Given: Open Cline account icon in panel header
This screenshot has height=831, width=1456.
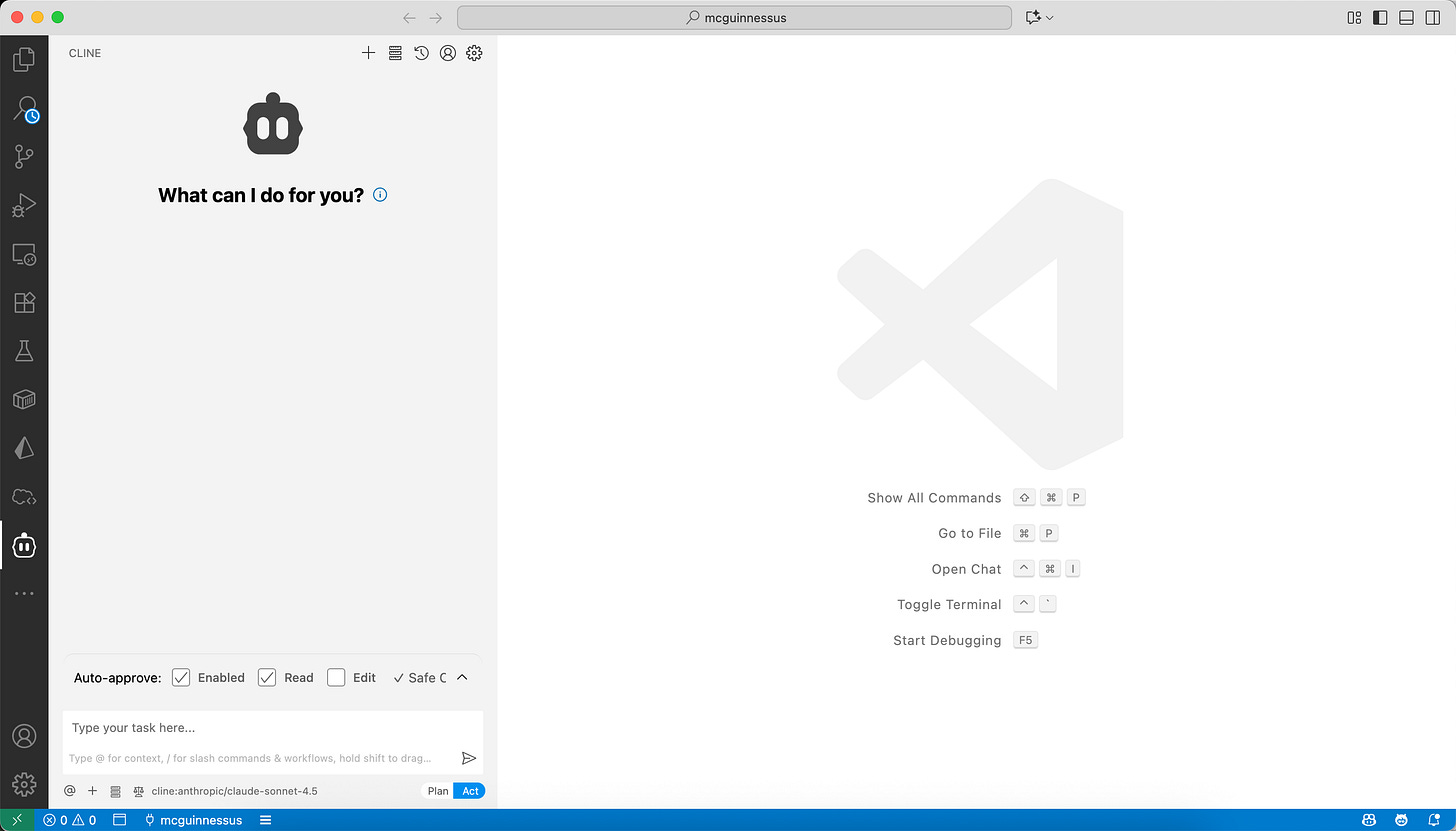Looking at the screenshot, I should [448, 53].
